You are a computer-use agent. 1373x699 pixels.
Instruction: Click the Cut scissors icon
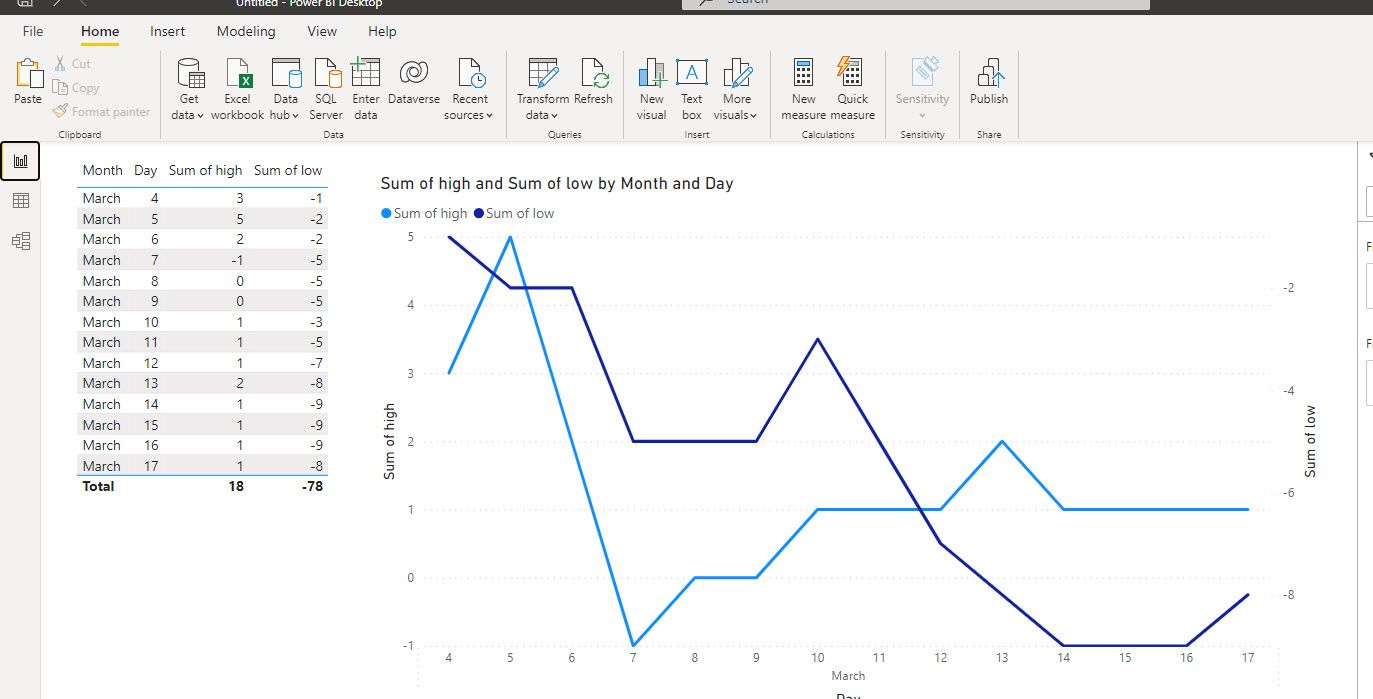(x=60, y=63)
